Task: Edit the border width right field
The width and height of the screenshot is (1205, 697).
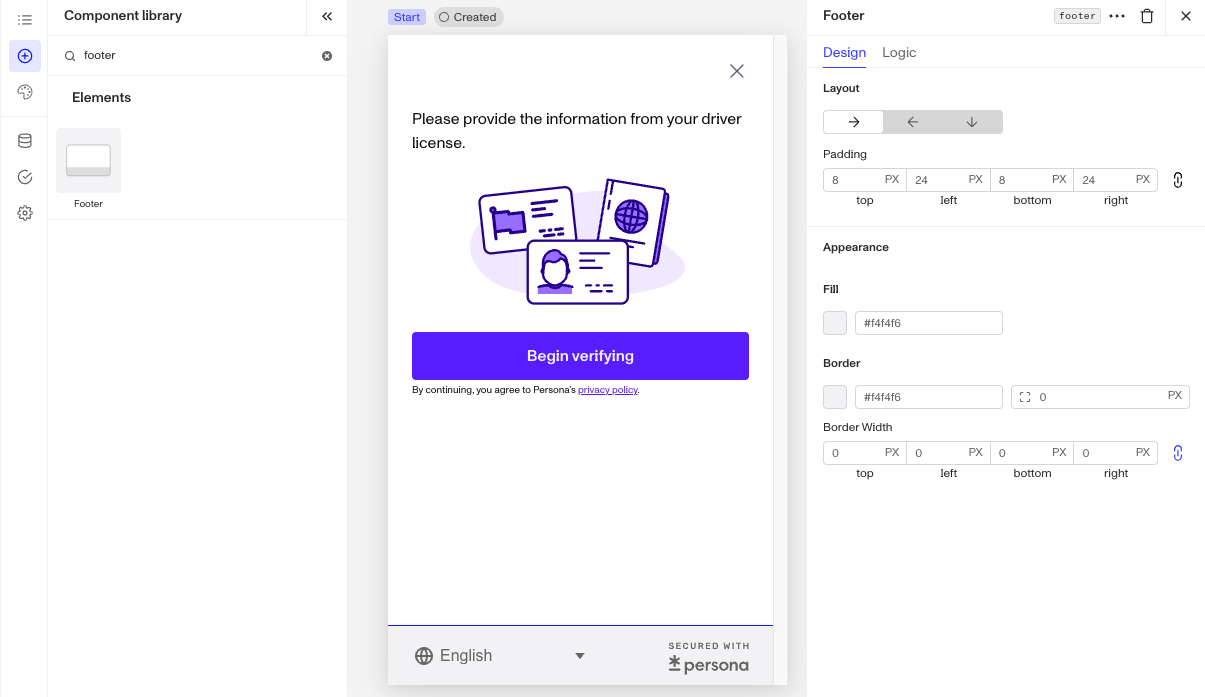Action: (1116, 453)
